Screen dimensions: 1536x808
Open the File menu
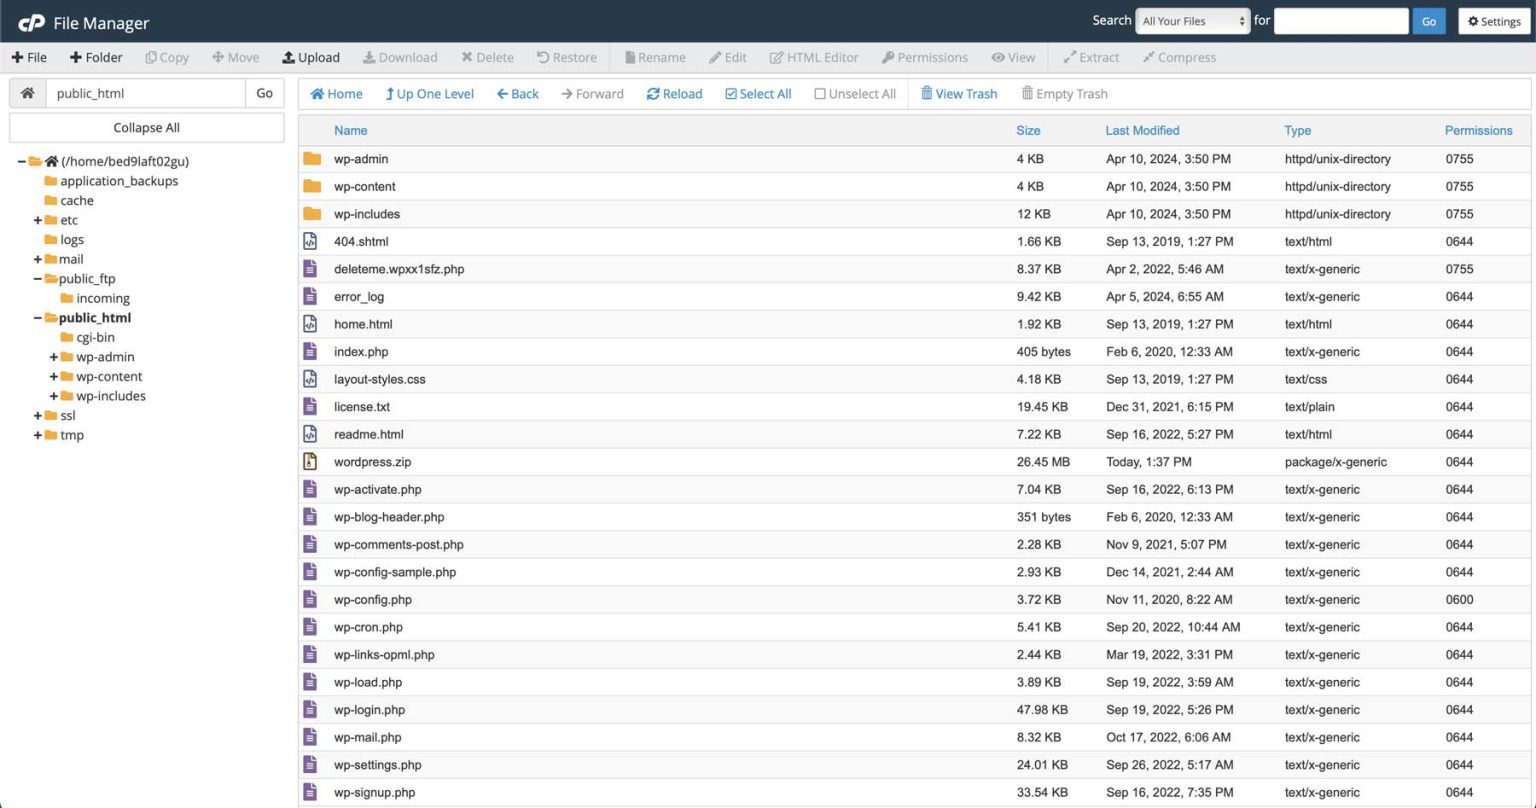click(29, 57)
